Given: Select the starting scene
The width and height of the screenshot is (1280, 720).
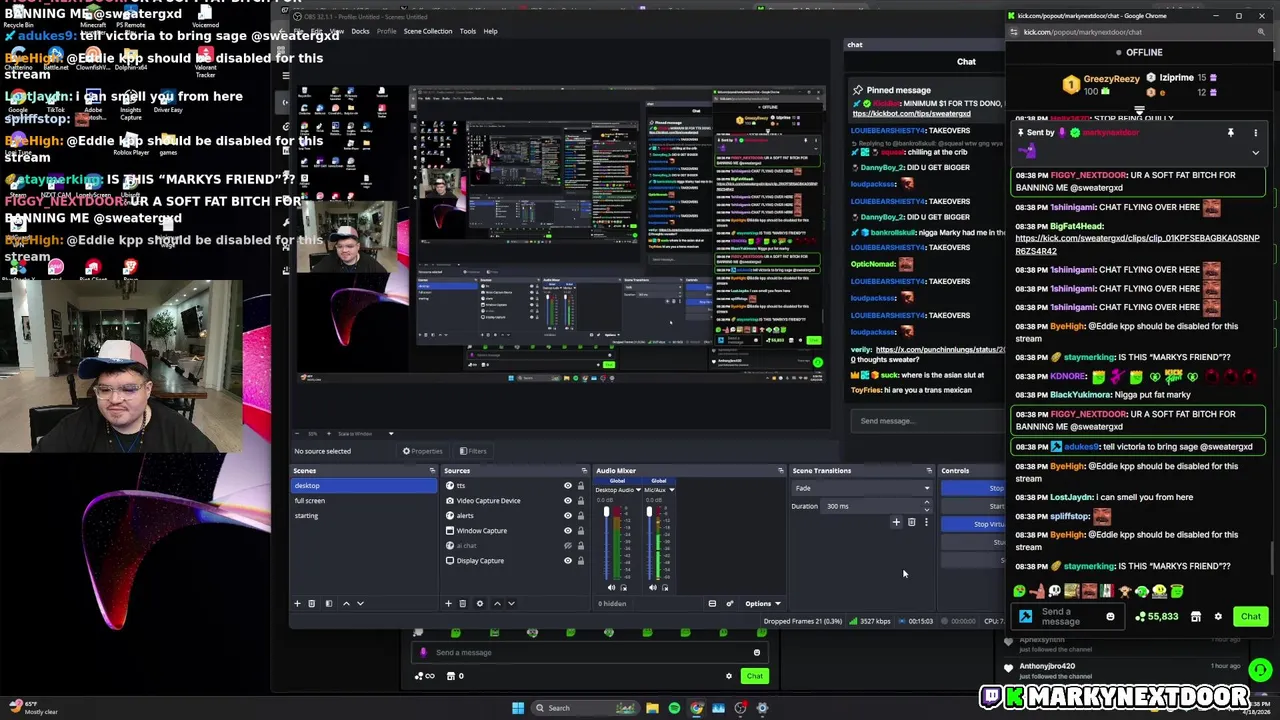Looking at the screenshot, I should 364,516.
